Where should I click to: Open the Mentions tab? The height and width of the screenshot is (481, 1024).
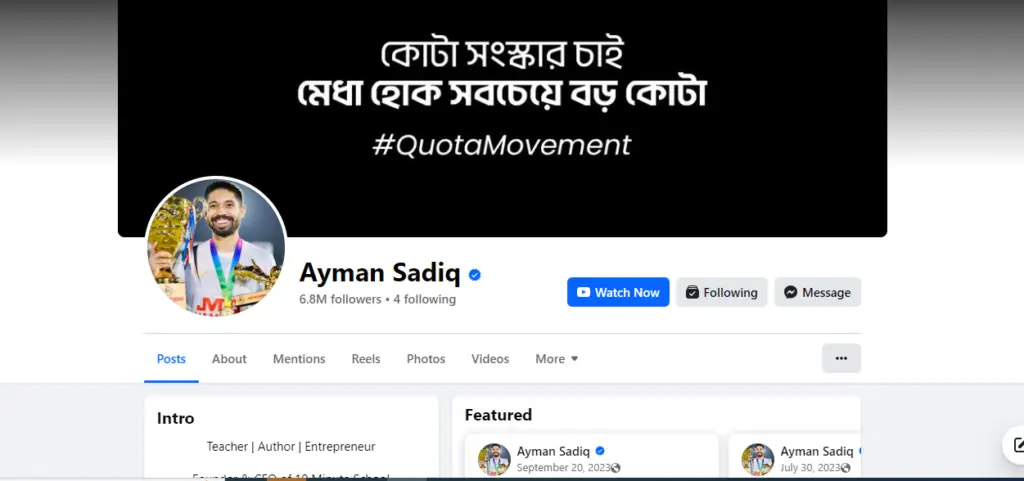[299, 359]
